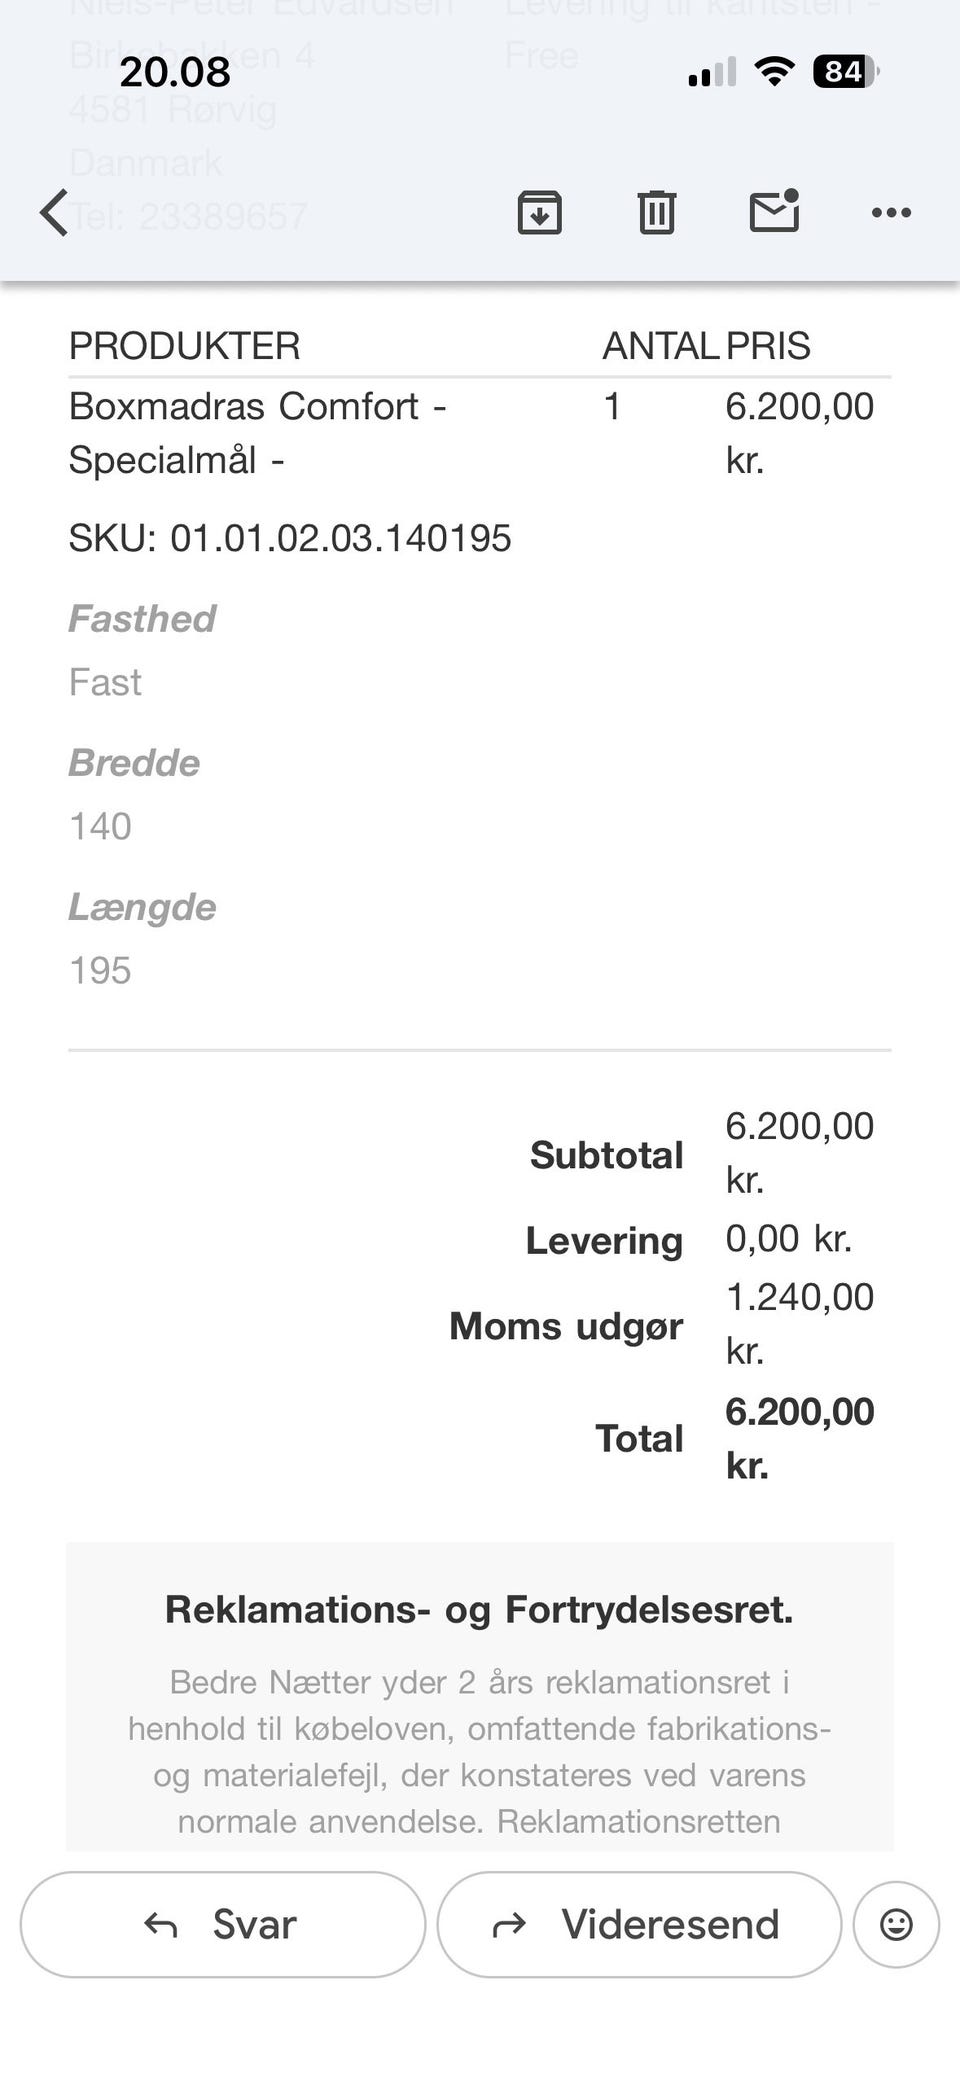Tap the Længde value 195

coord(100,970)
